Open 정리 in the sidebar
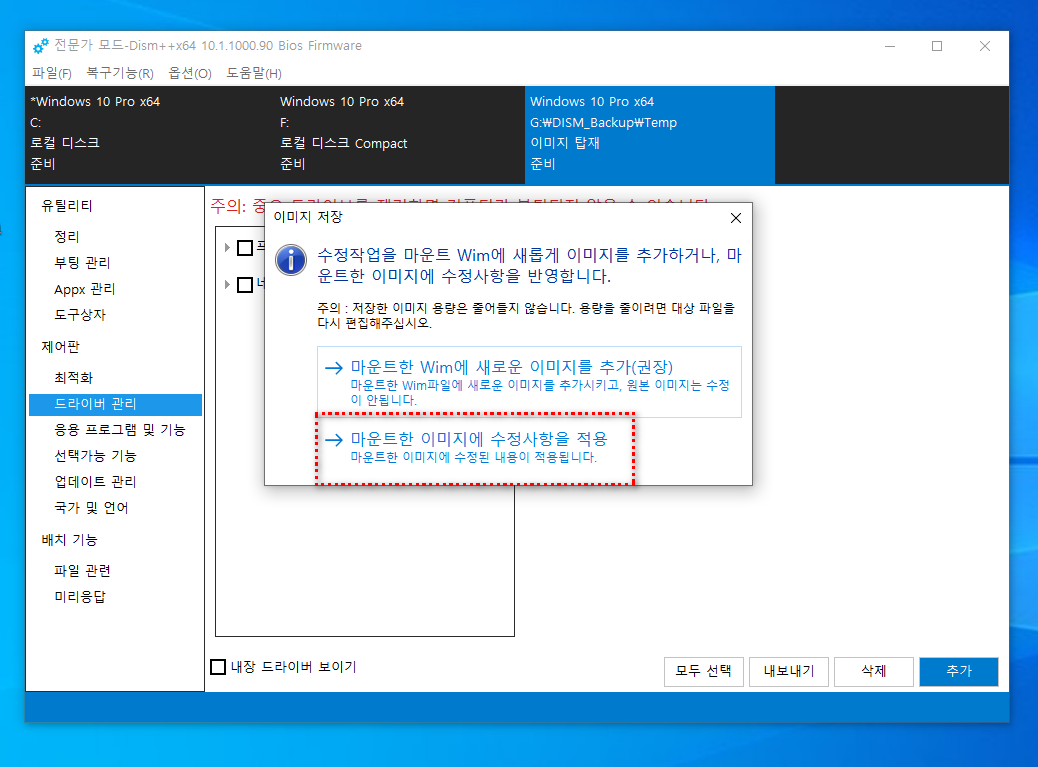This screenshot has height=767, width=1038. pyautogui.click(x=67, y=236)
